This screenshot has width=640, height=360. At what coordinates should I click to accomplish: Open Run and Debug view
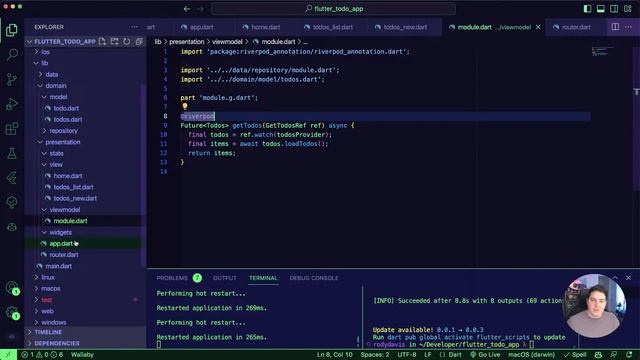coord(11,104)
